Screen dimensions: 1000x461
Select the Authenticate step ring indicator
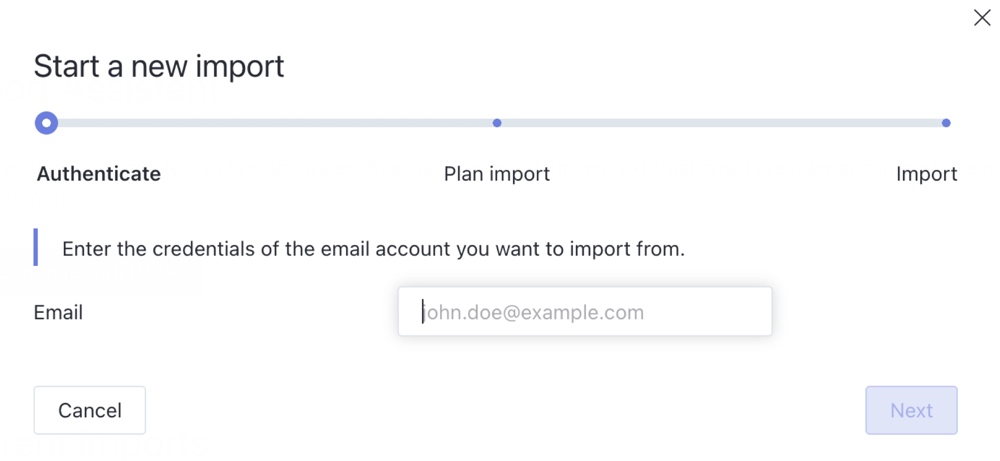click(47, 123)
